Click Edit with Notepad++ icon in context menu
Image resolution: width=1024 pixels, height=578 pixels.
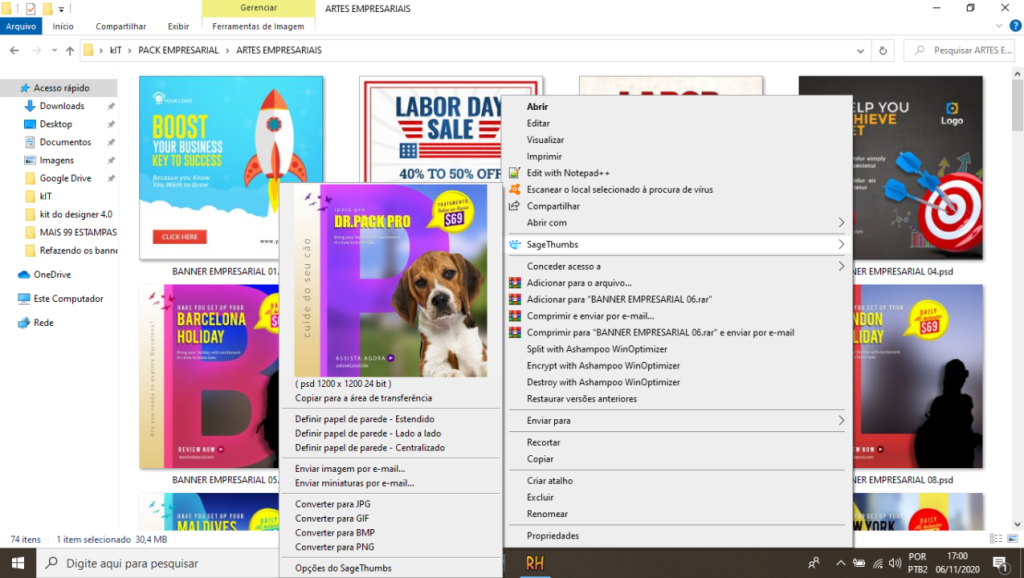click(x=515, y=173)
